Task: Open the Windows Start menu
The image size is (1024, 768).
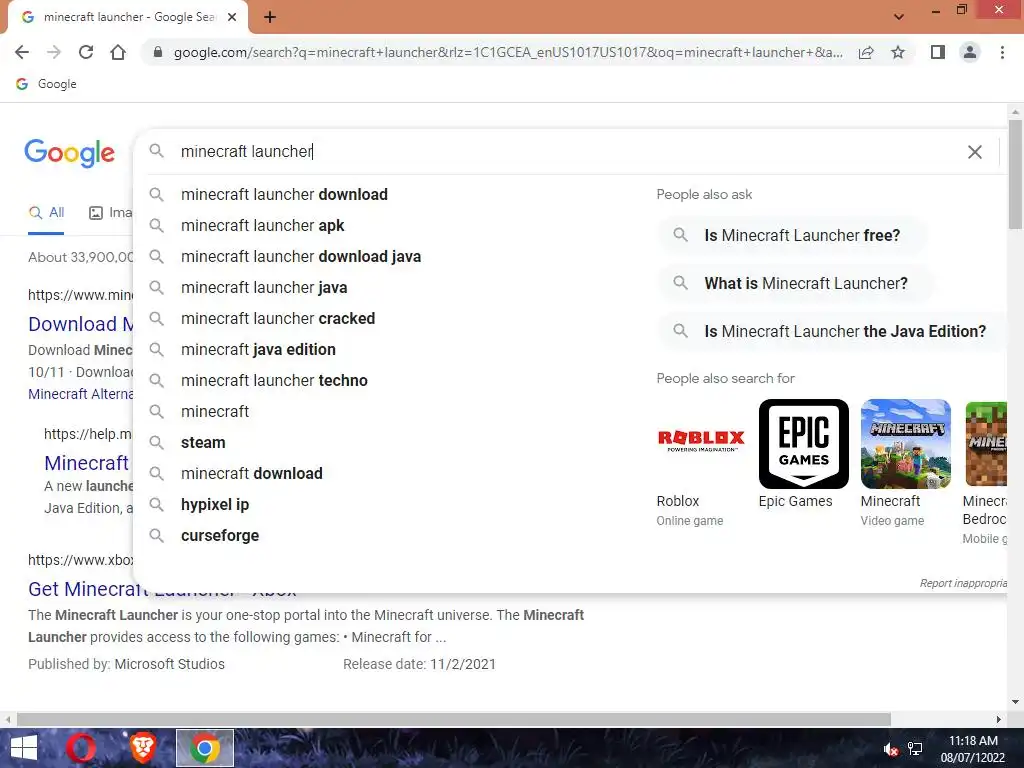Action: click(x=24, y=748)
